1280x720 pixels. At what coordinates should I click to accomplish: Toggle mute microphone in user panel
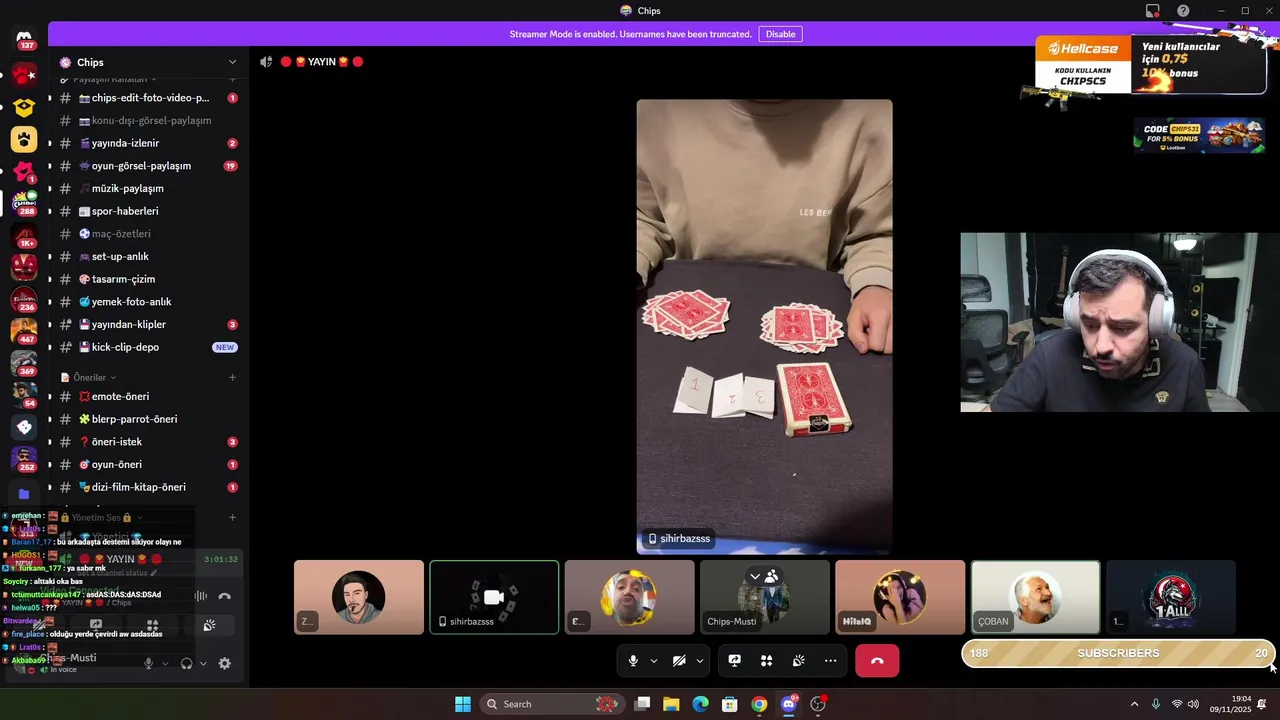148,663
